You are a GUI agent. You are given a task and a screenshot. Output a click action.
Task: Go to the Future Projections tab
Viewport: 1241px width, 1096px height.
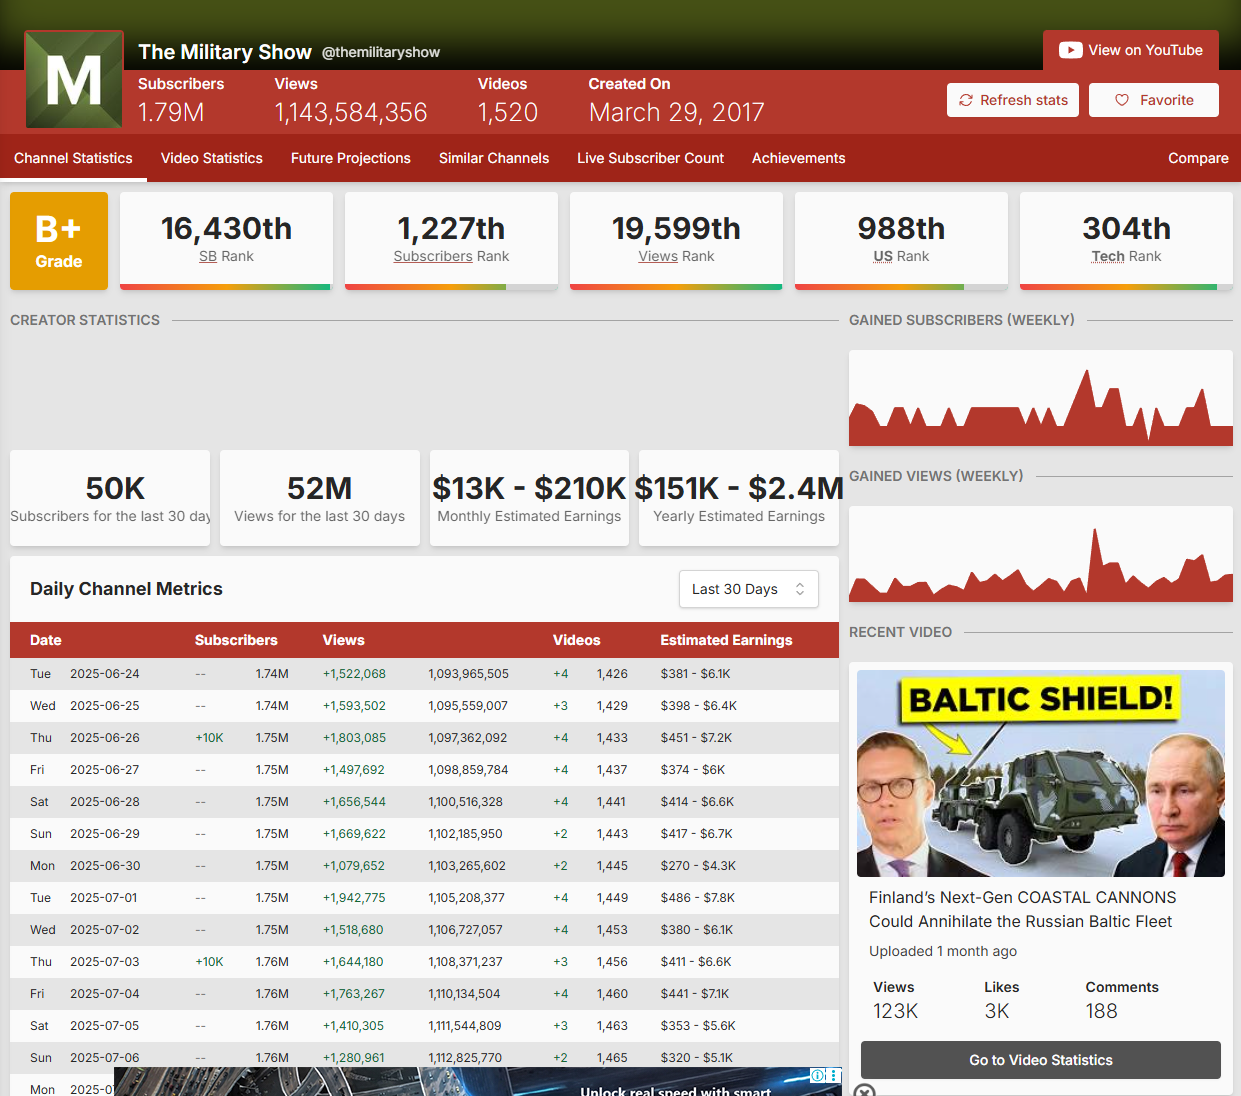pos(351,158)
